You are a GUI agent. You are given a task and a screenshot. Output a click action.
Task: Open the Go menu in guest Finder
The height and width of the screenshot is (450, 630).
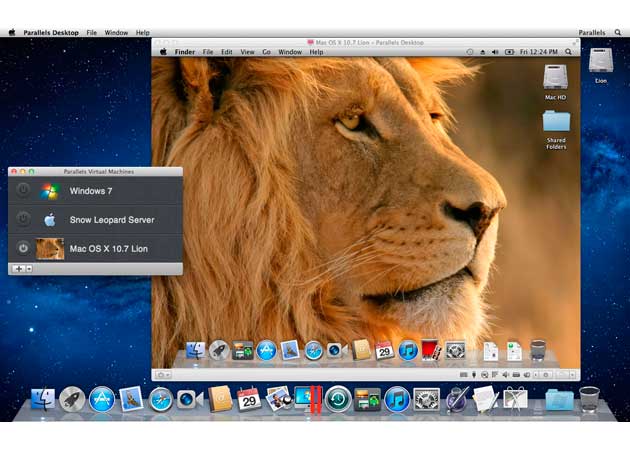tap(266, 51)
